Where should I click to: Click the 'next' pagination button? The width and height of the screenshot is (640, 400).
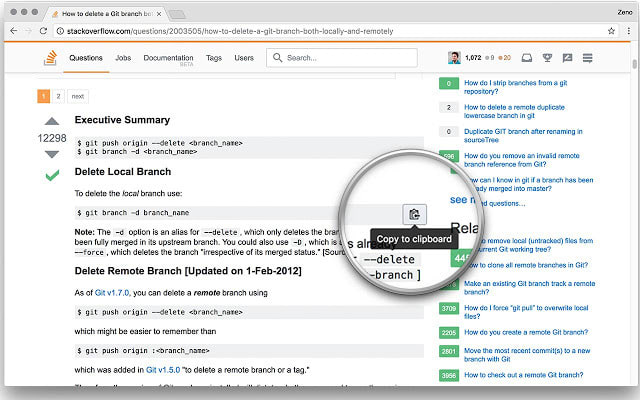pos(78,96)
